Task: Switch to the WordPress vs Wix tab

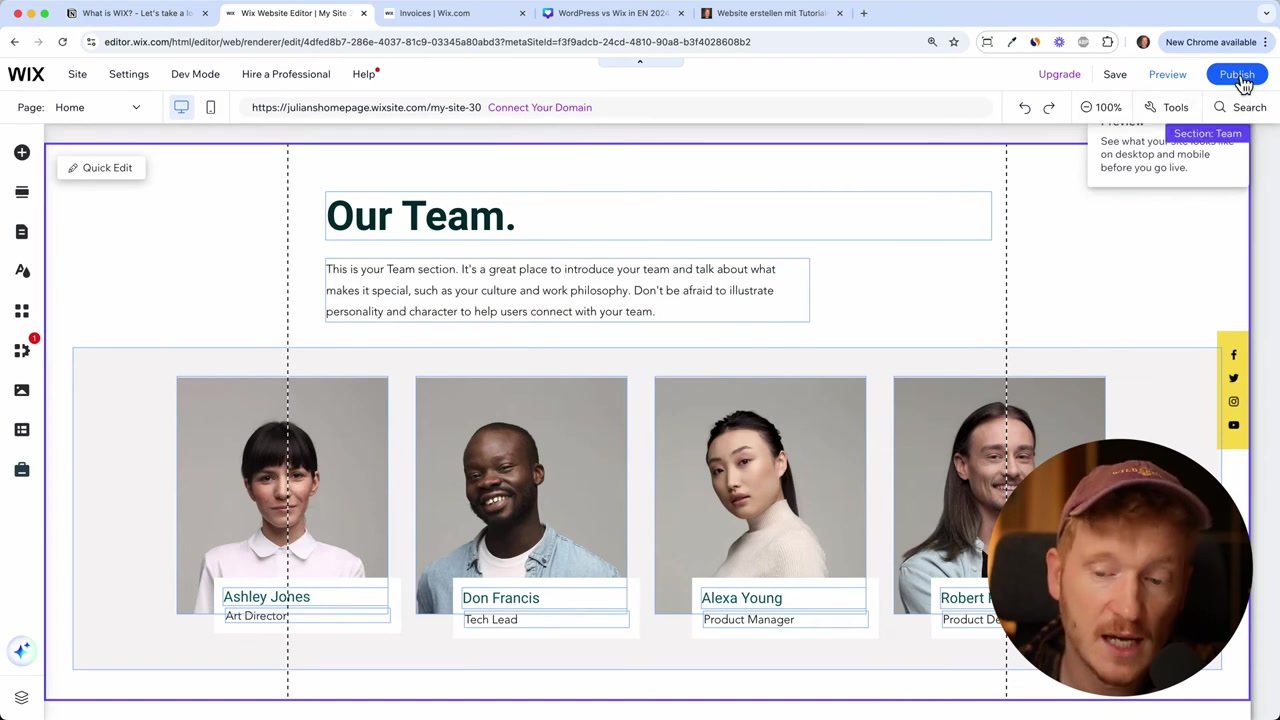Action: [614, 13]
